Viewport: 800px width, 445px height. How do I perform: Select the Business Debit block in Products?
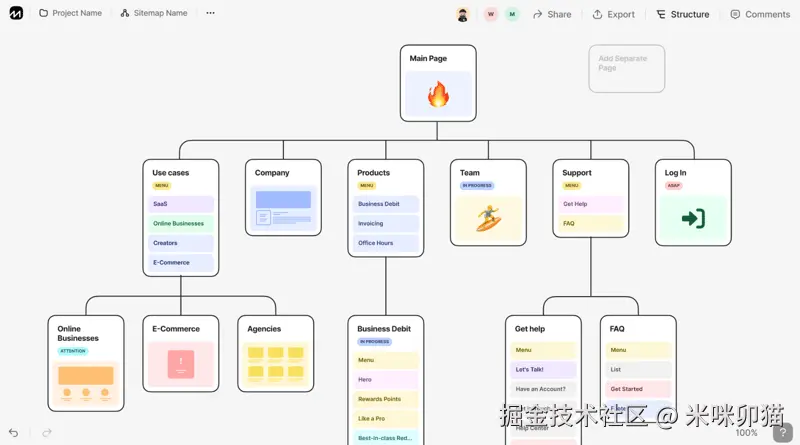point(386,204)
